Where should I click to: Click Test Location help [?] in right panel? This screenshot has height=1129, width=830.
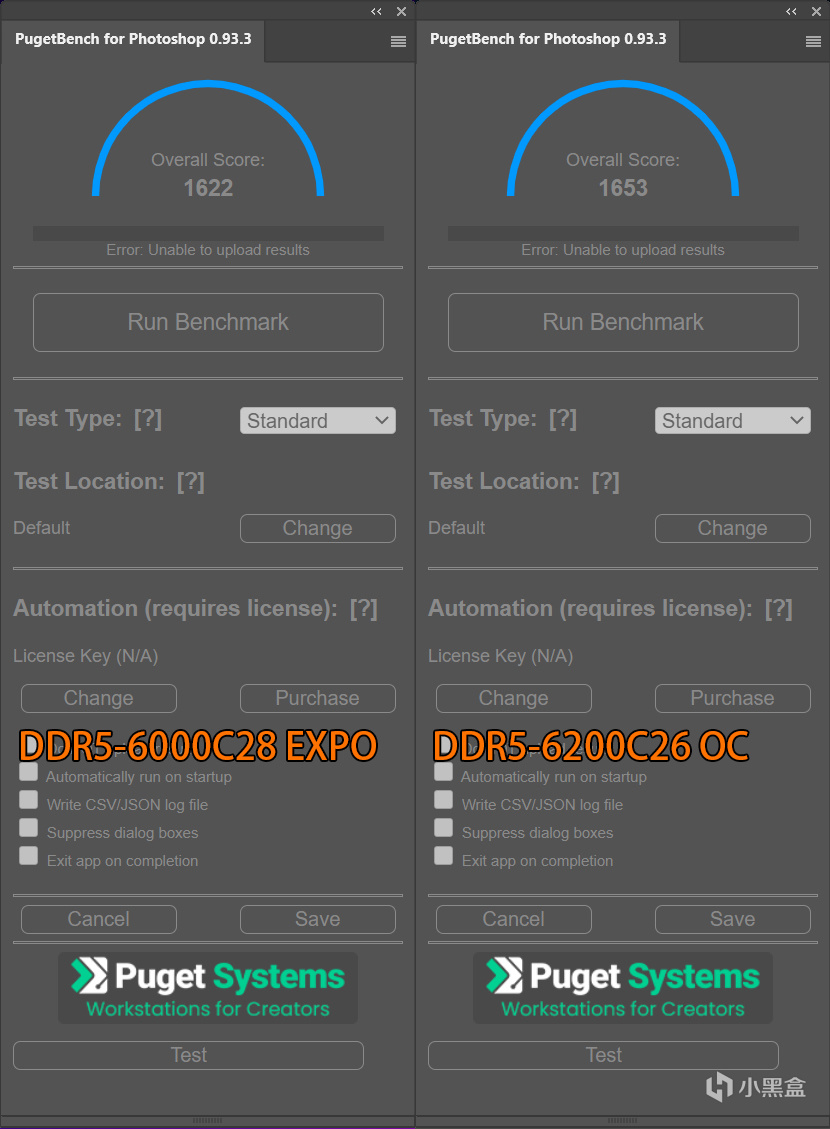[x=605, y=482]
